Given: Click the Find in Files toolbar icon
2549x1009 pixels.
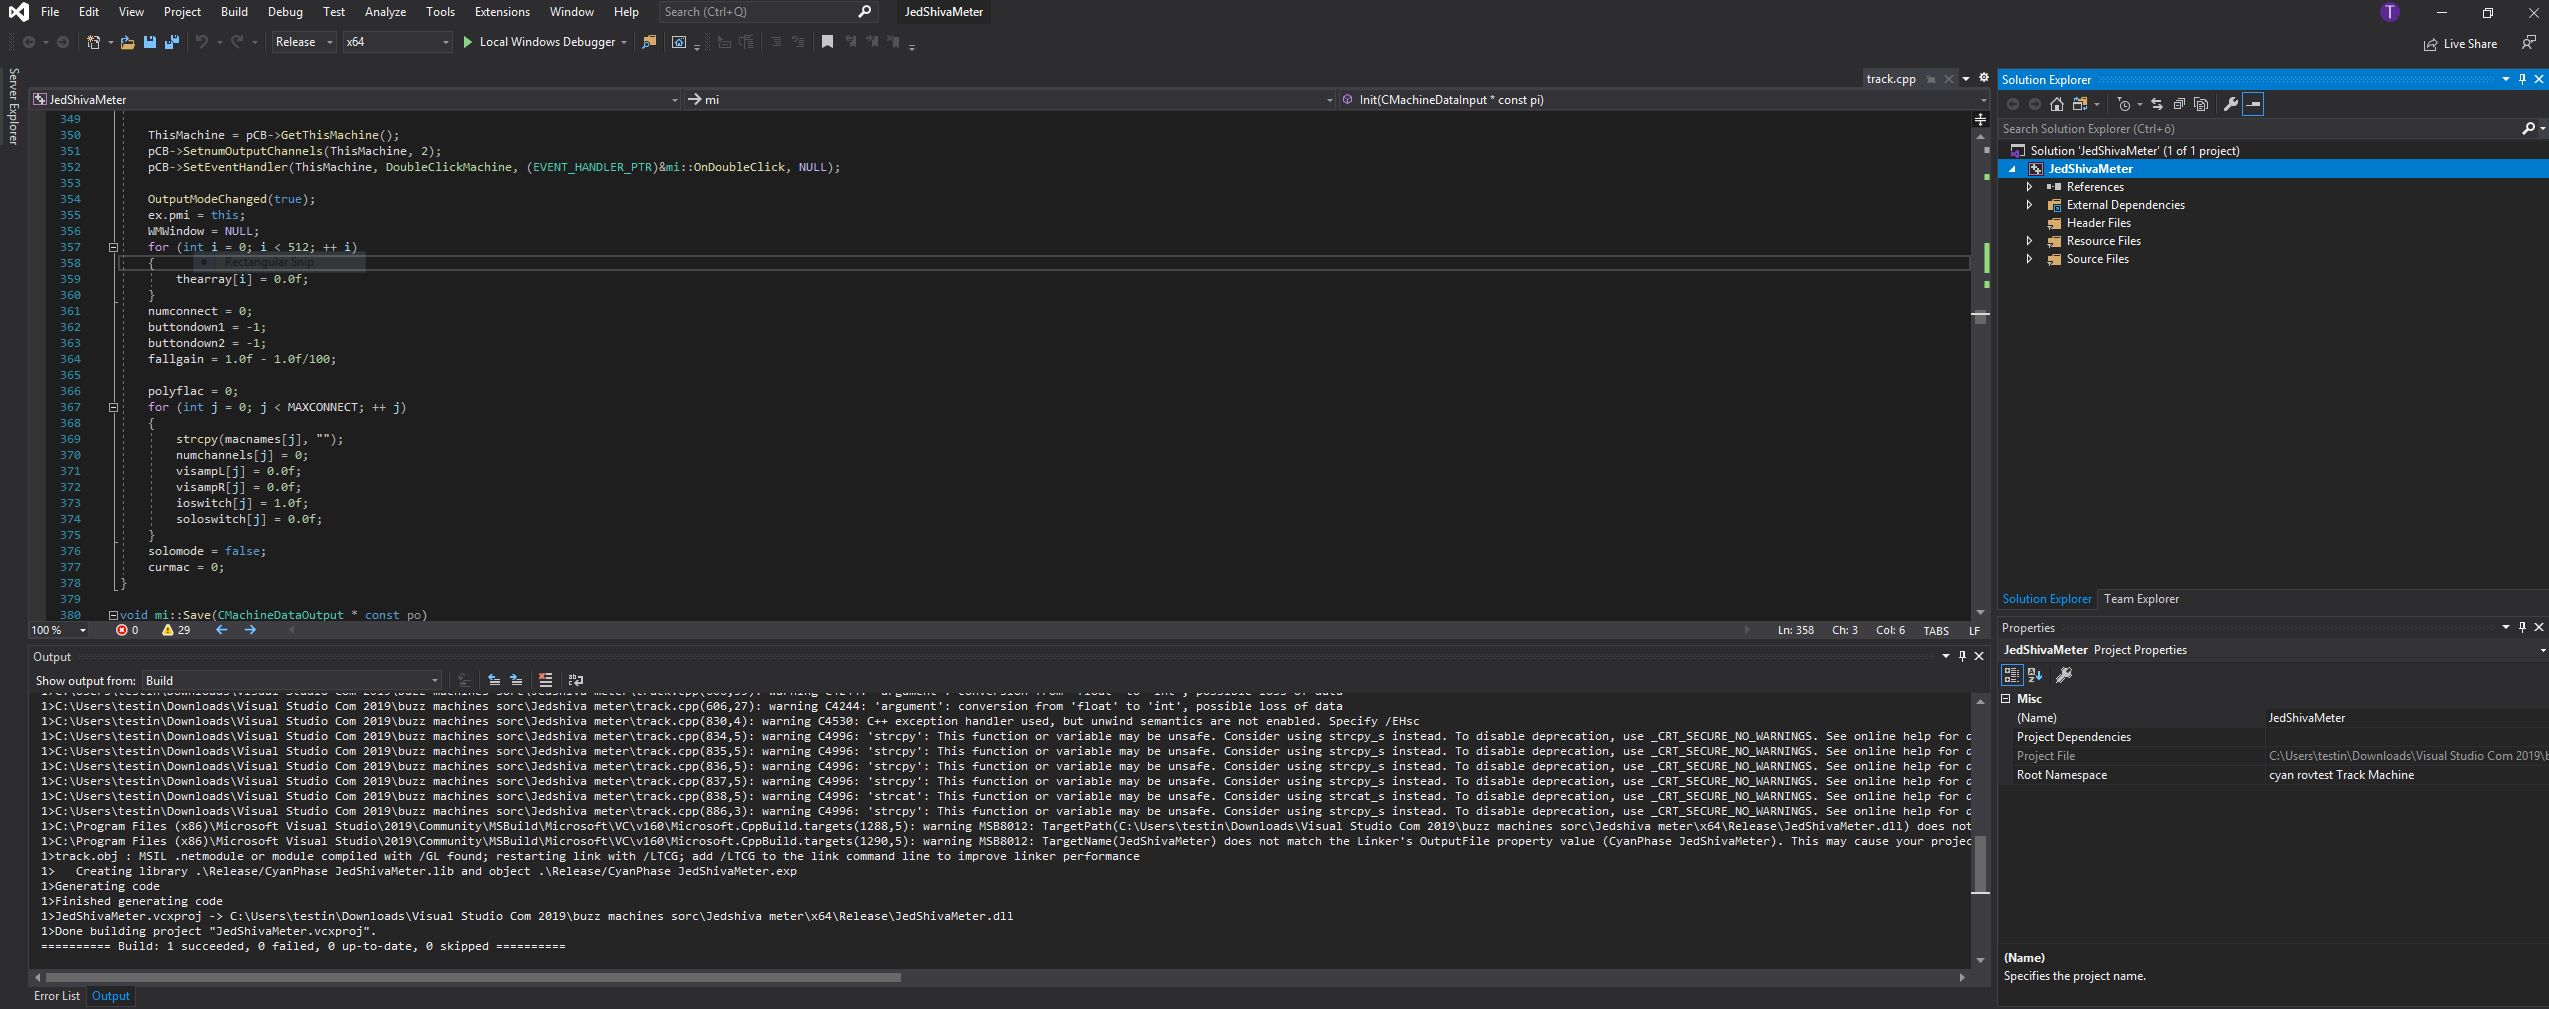Looking at the screenshot, I should coord(649,42).
